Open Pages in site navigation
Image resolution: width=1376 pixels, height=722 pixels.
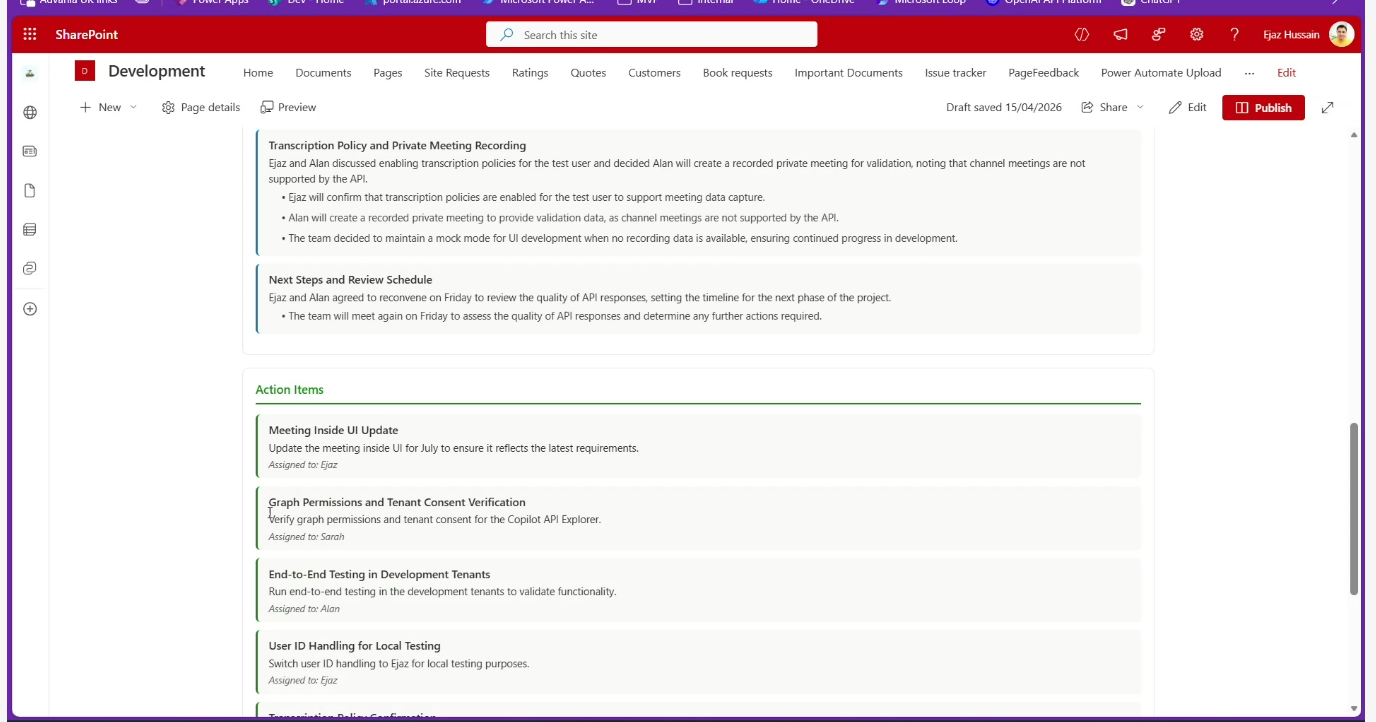point(388,73)
